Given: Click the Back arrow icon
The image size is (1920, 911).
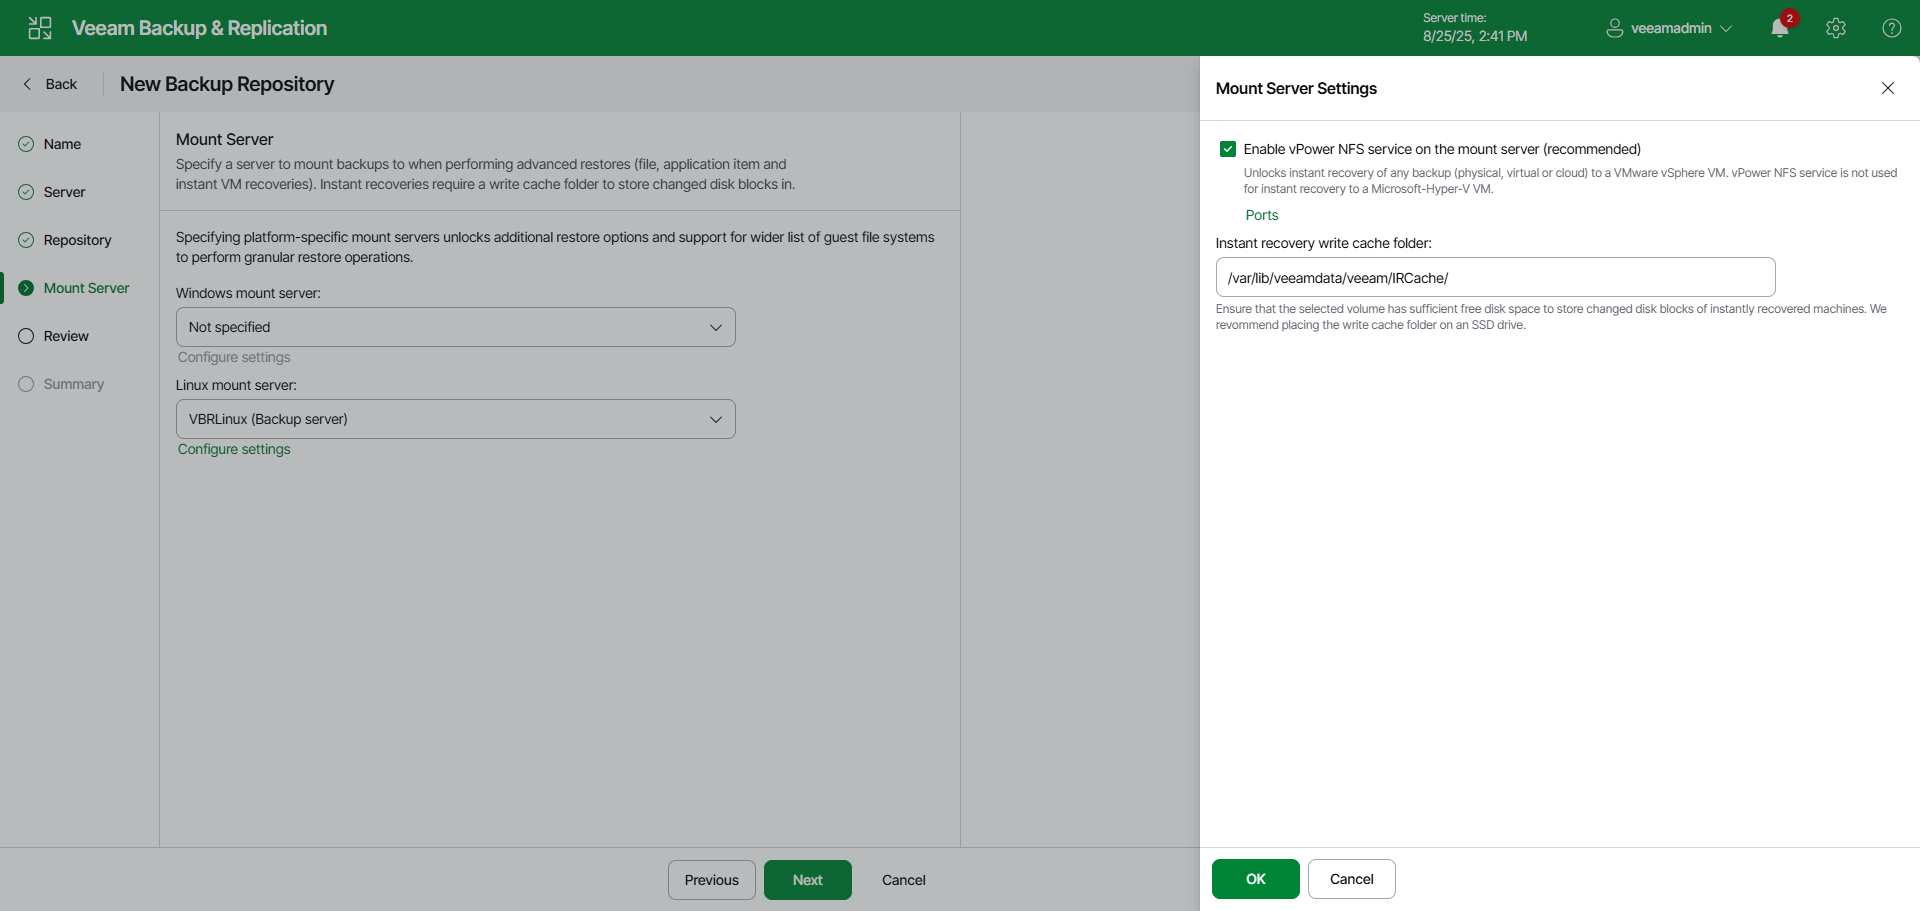Looking at the screenshot, I should point(27,84).
